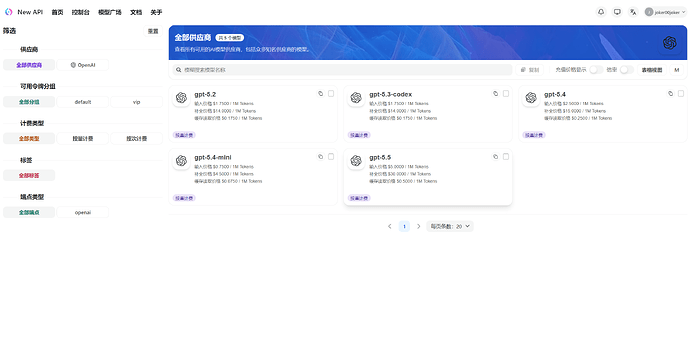Viewport: 690px width, 363px height.
Task: Toggle the 倍率 switch
Action: coord(627,70)
